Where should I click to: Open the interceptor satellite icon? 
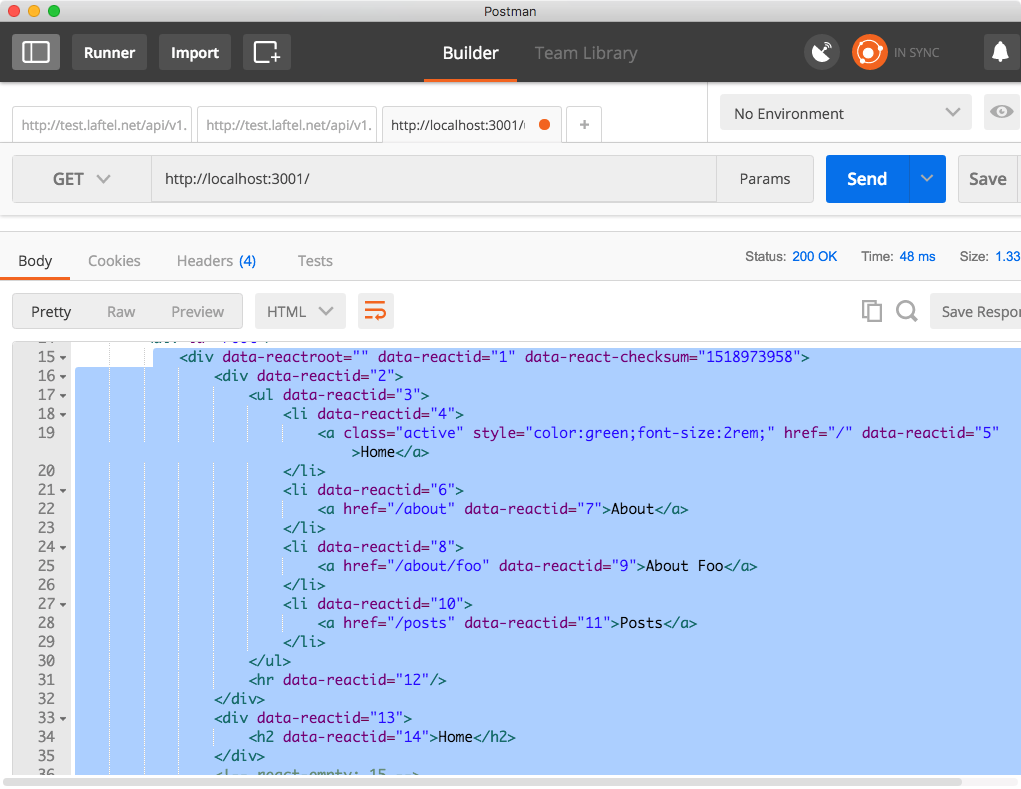(x=822, y=52)
